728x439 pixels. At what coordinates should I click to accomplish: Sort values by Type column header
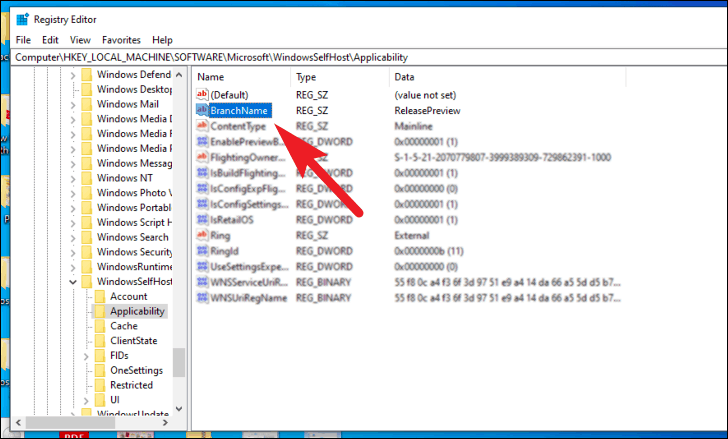point(340,77)
